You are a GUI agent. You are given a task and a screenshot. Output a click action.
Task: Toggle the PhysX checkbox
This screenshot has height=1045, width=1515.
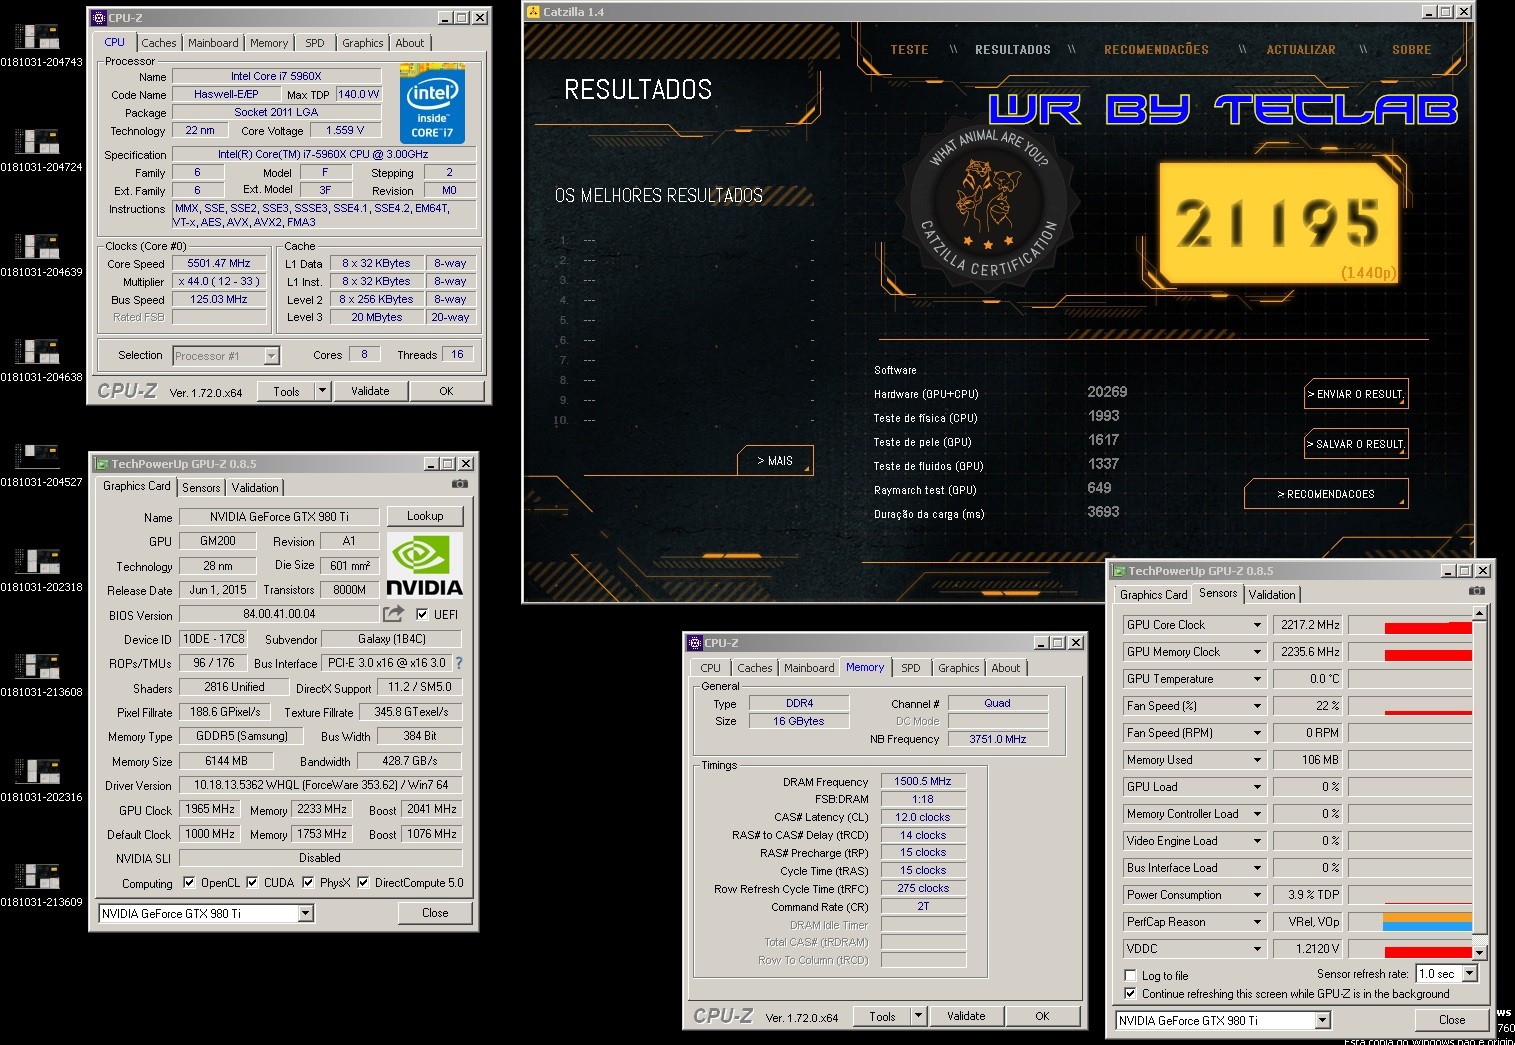point(308,882)
